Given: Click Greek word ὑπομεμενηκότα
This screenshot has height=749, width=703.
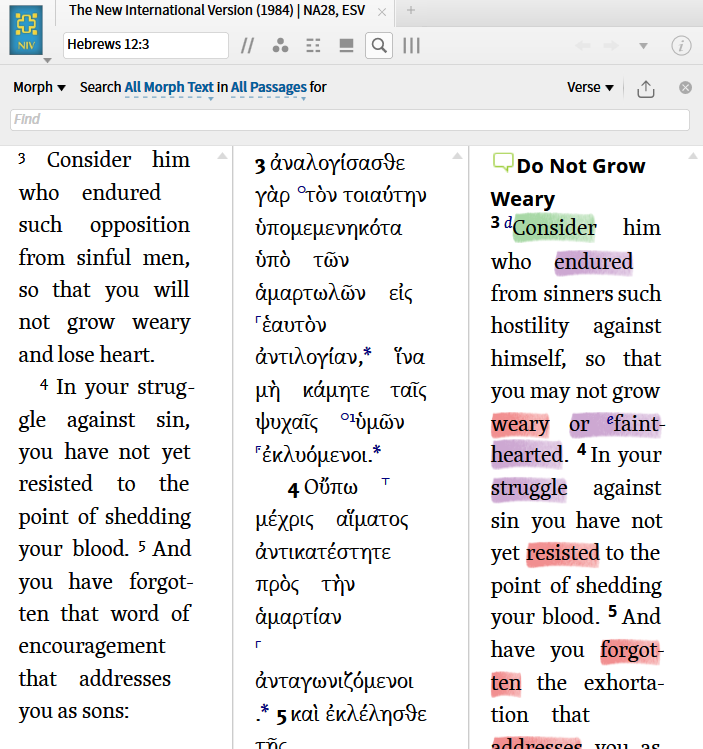Looking at the screenshot, I should [x=329, y=228].
